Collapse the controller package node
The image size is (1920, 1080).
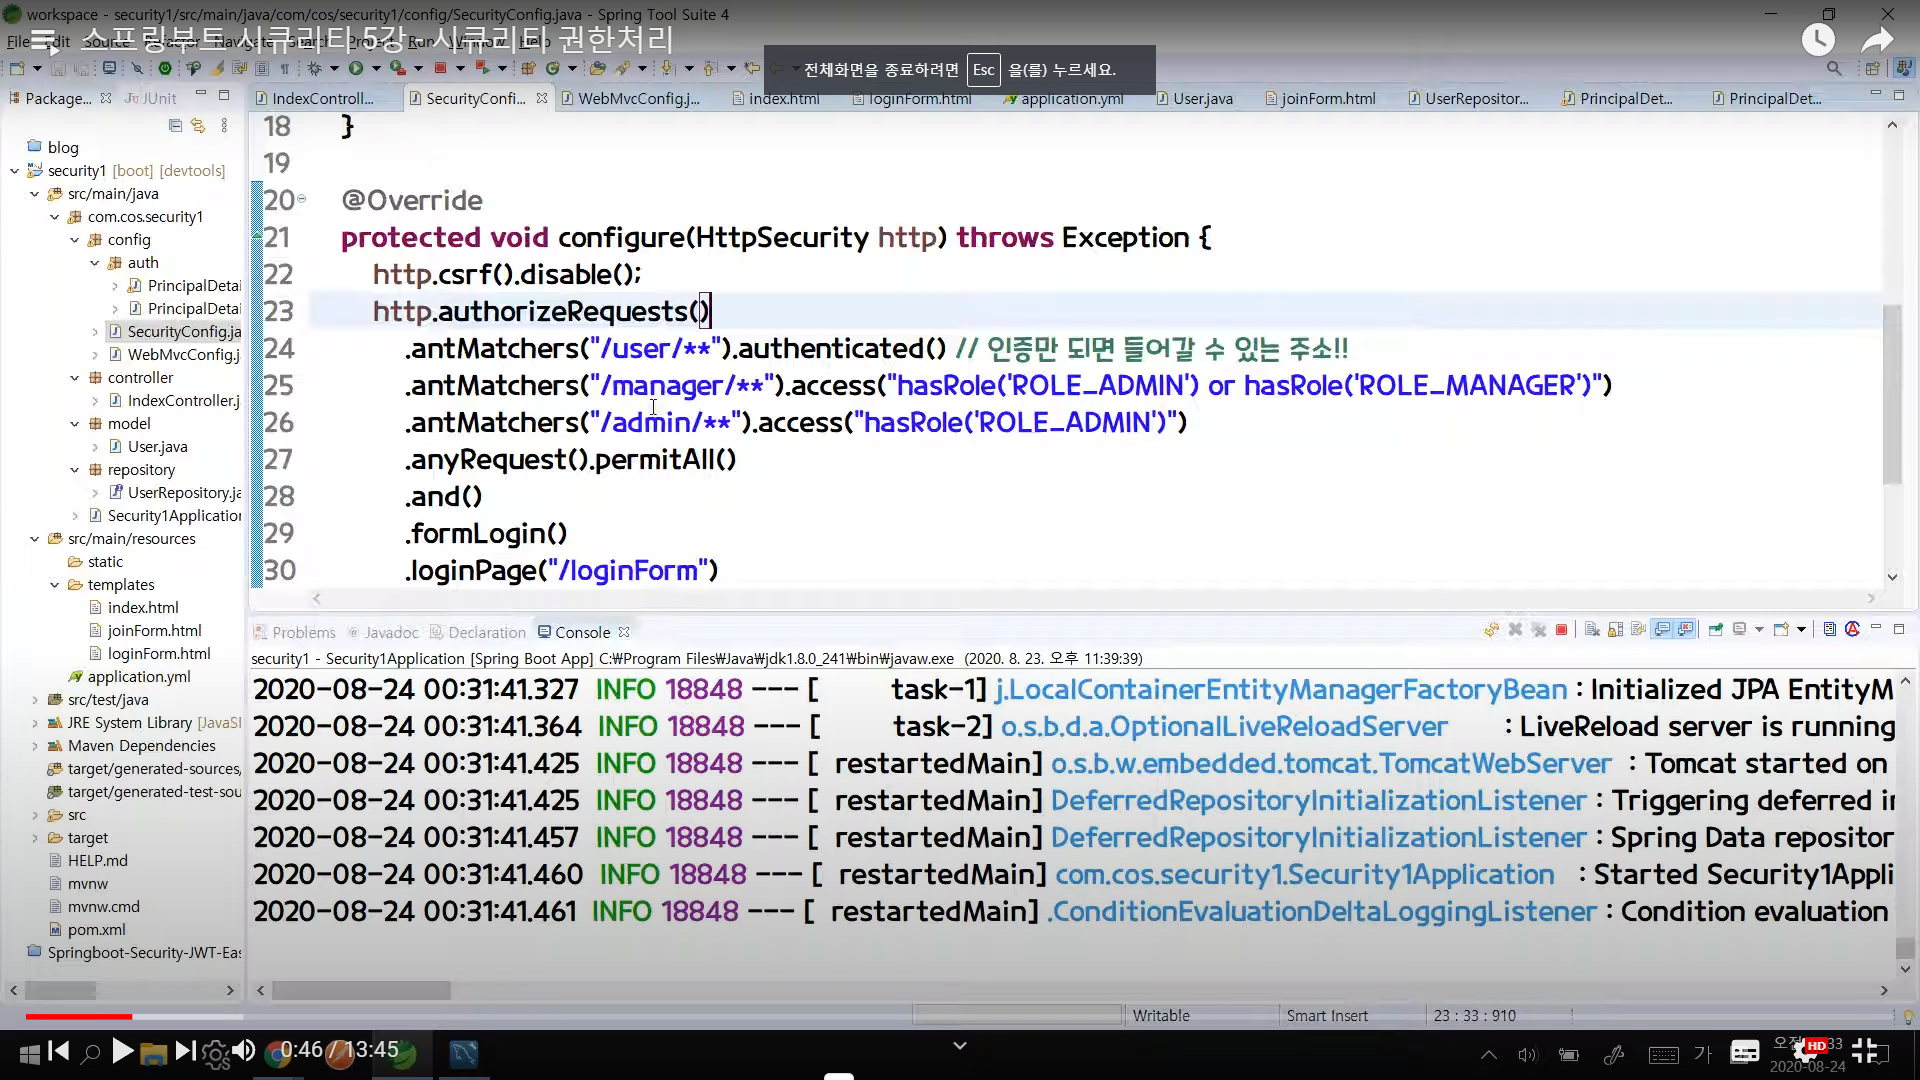coord(75,378)
